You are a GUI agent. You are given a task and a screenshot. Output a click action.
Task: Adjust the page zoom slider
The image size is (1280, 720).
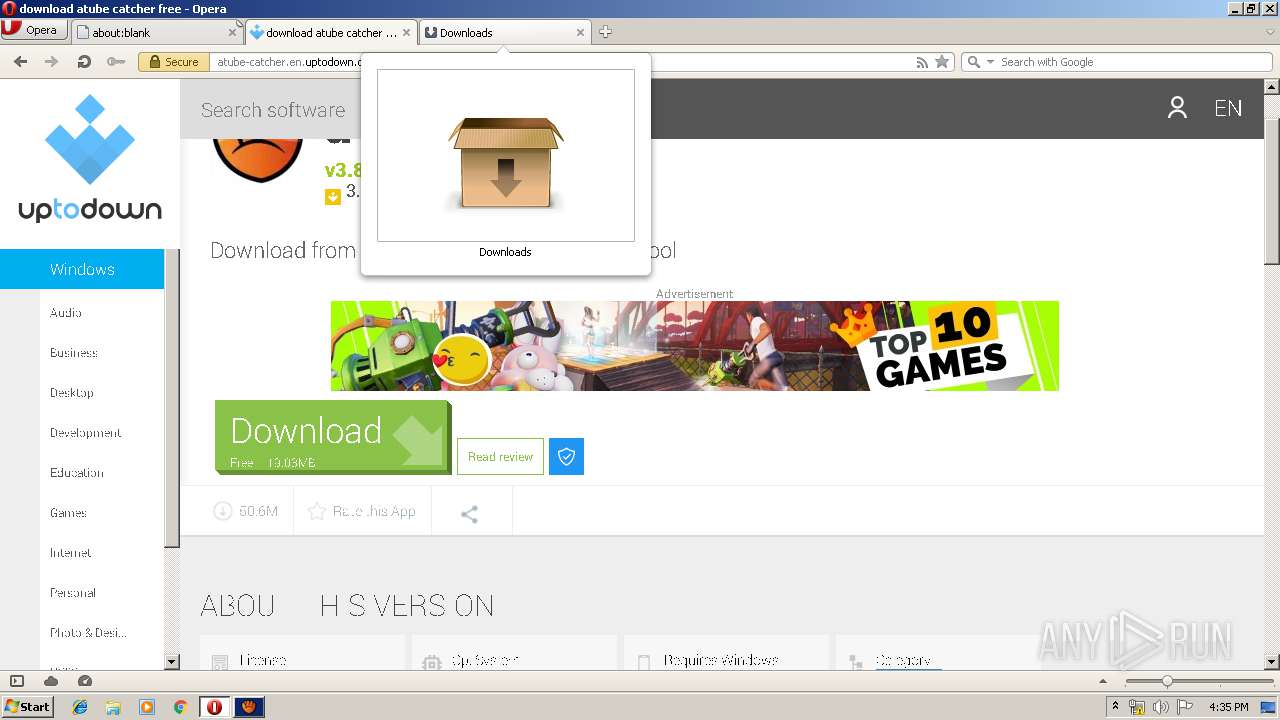(1167, 681)
